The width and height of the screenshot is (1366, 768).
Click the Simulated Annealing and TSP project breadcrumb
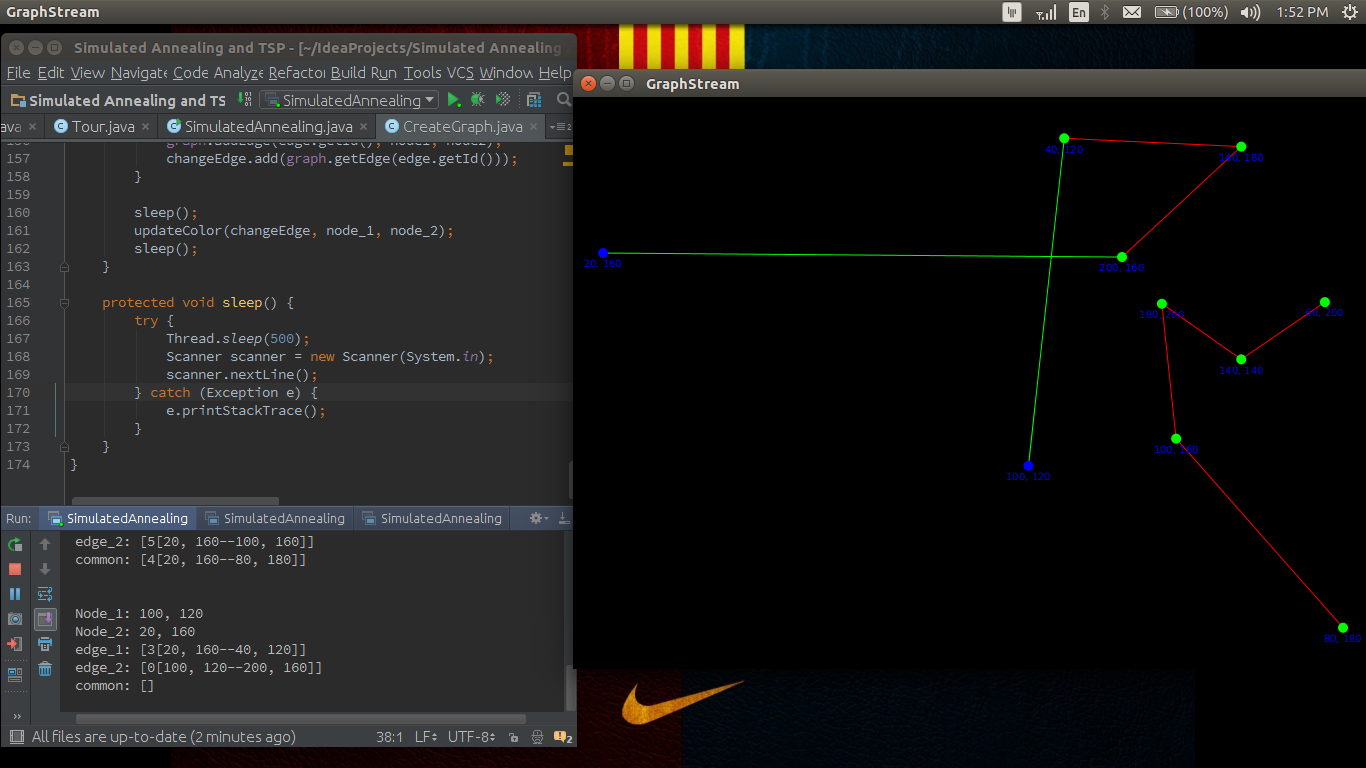118,100
